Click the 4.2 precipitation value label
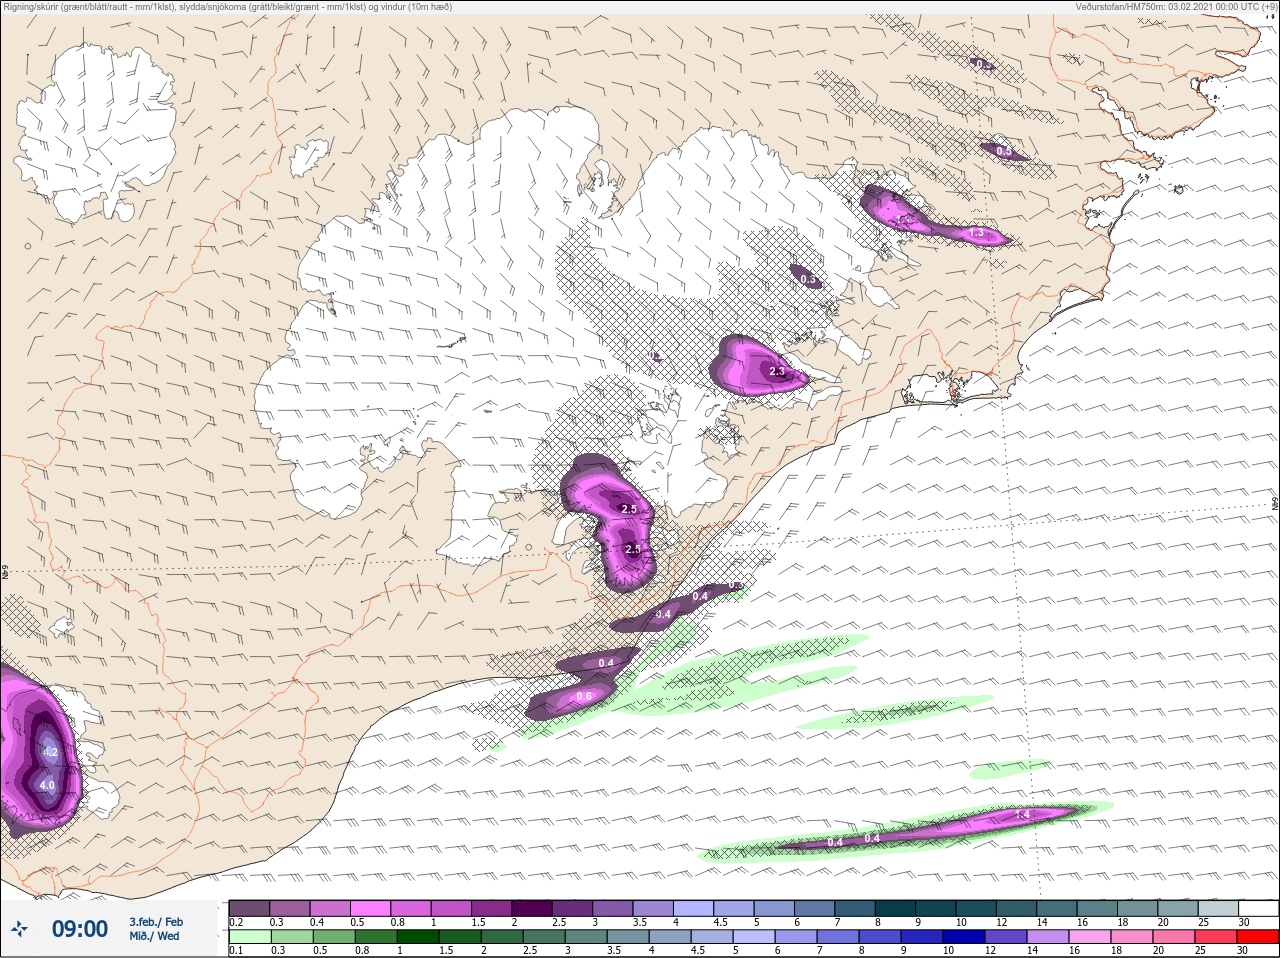 click(x=50, y=752)
